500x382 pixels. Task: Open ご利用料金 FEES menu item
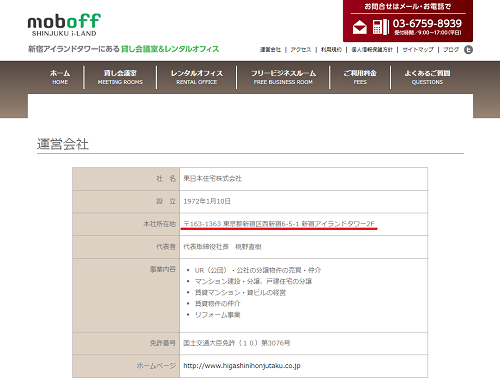pyautogui.click(x=360, y=77)
